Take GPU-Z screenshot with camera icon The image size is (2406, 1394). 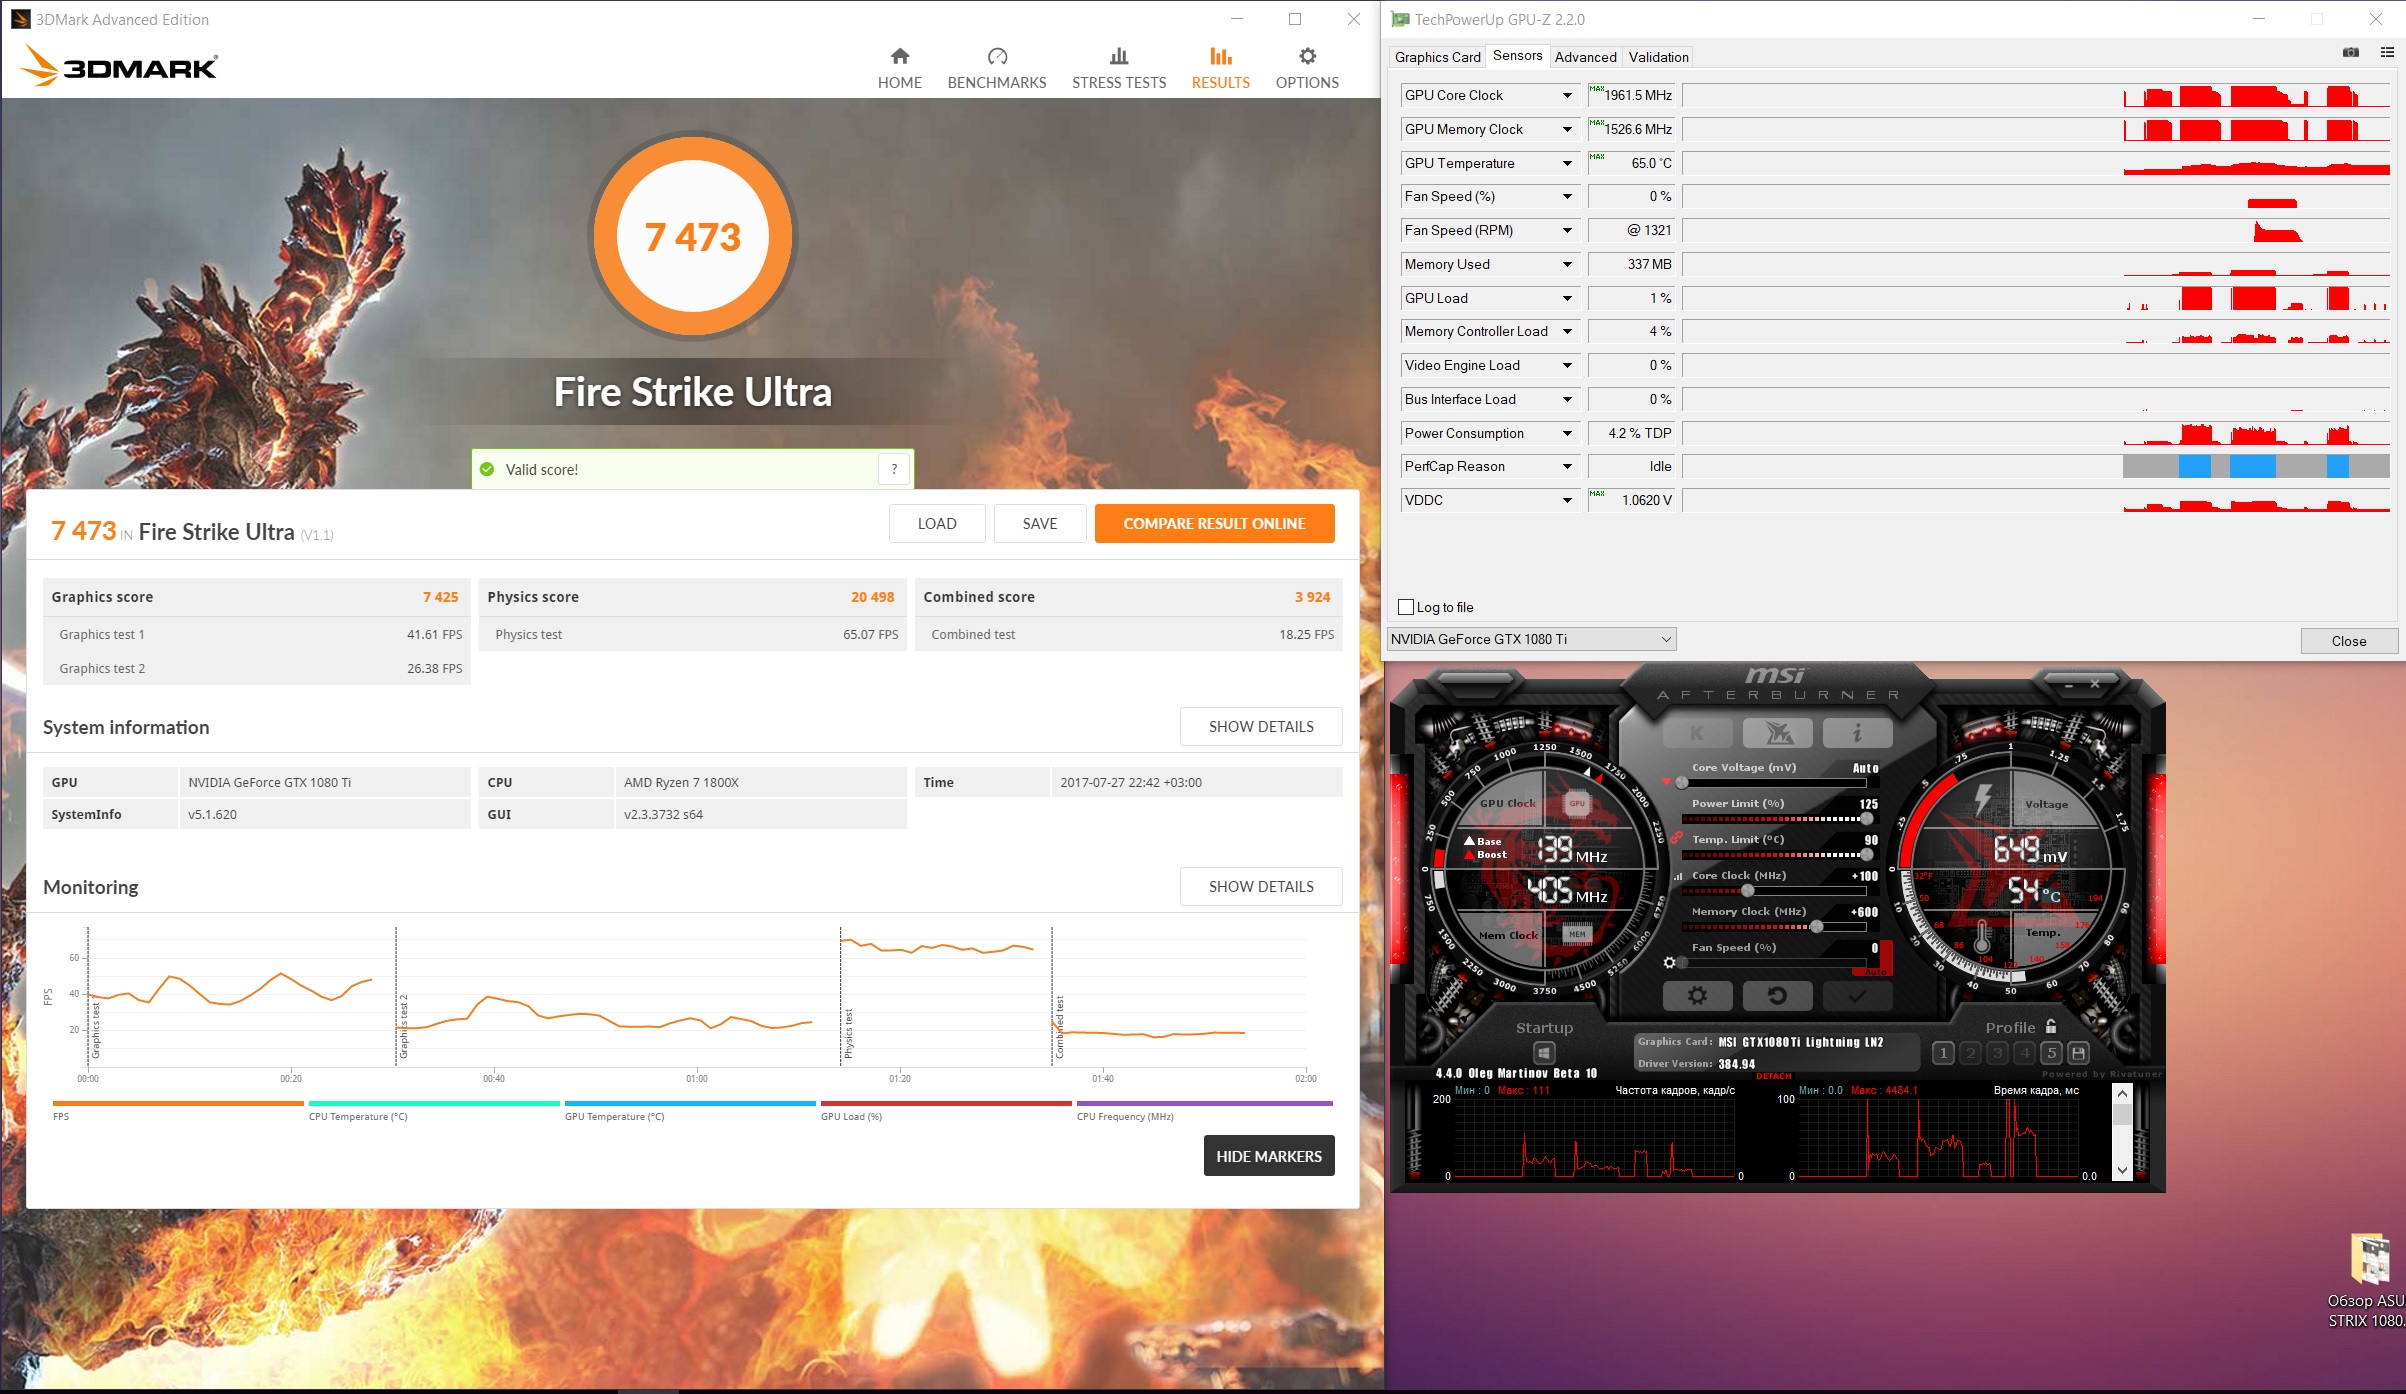click(2351, 53)
